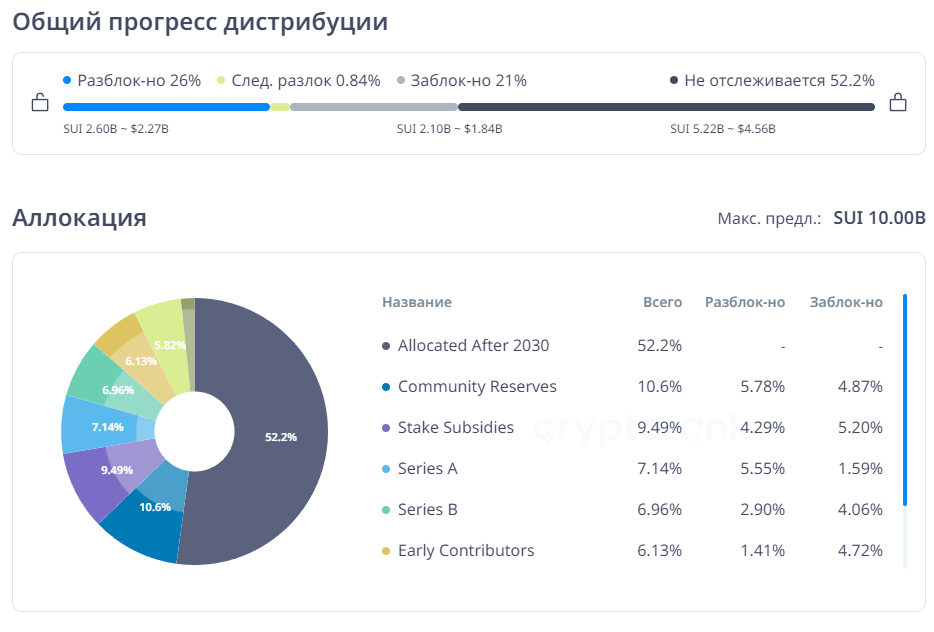Viewport: 934px width, 632px height.
Task: Sort by the Разблок-но column header
Action: point(744,302)
